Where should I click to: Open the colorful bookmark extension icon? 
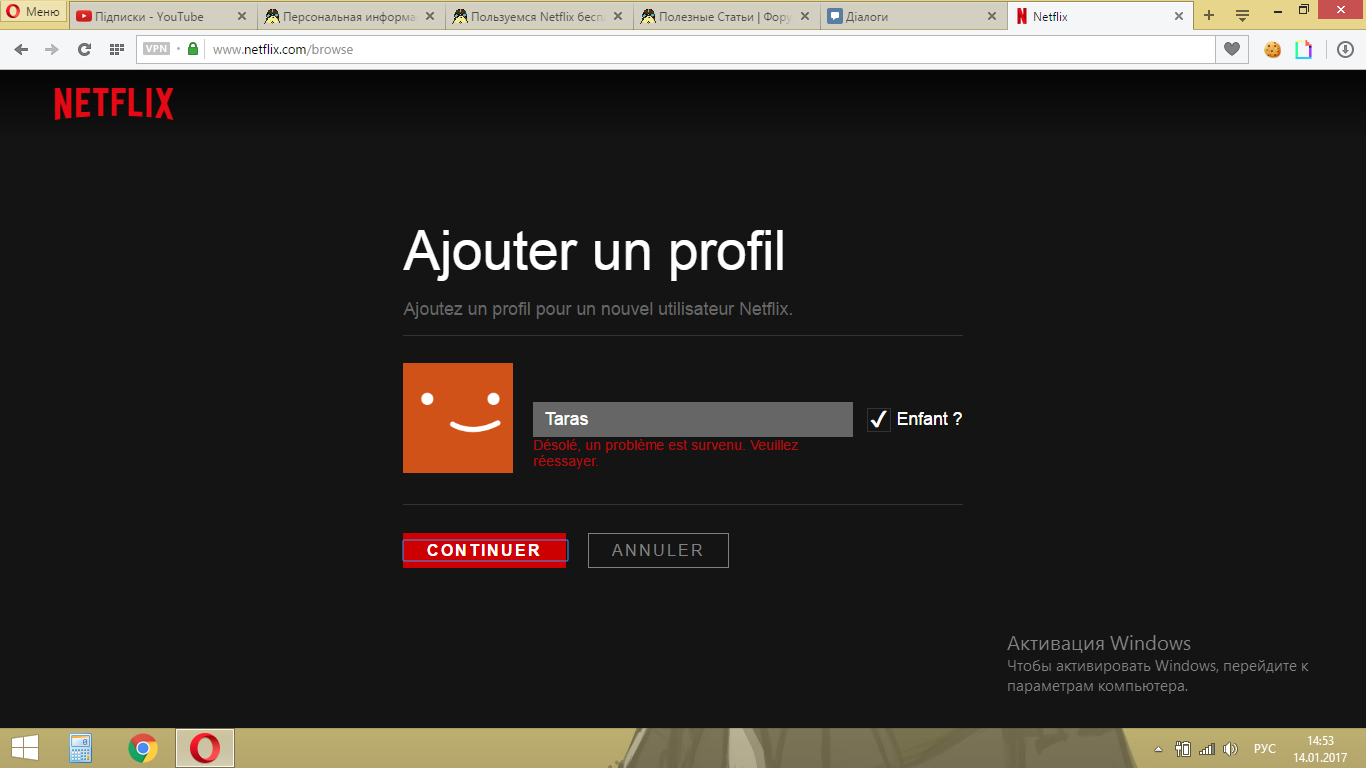coord(1303,49)
